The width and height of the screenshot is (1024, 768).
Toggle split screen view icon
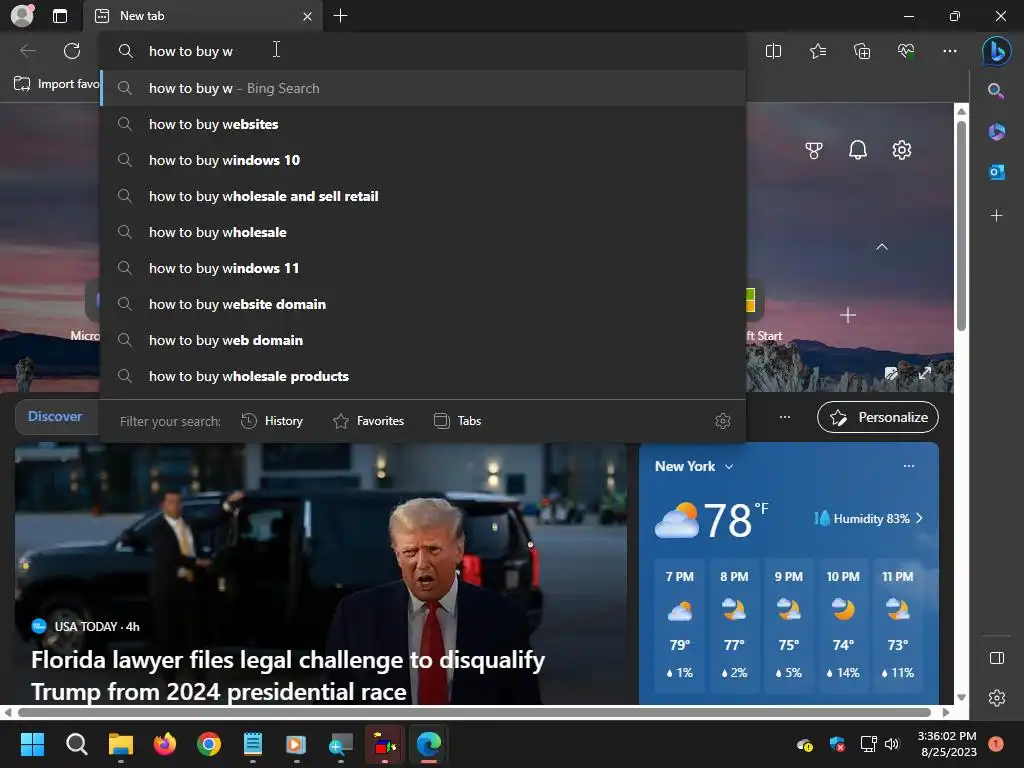click(773, 51)
